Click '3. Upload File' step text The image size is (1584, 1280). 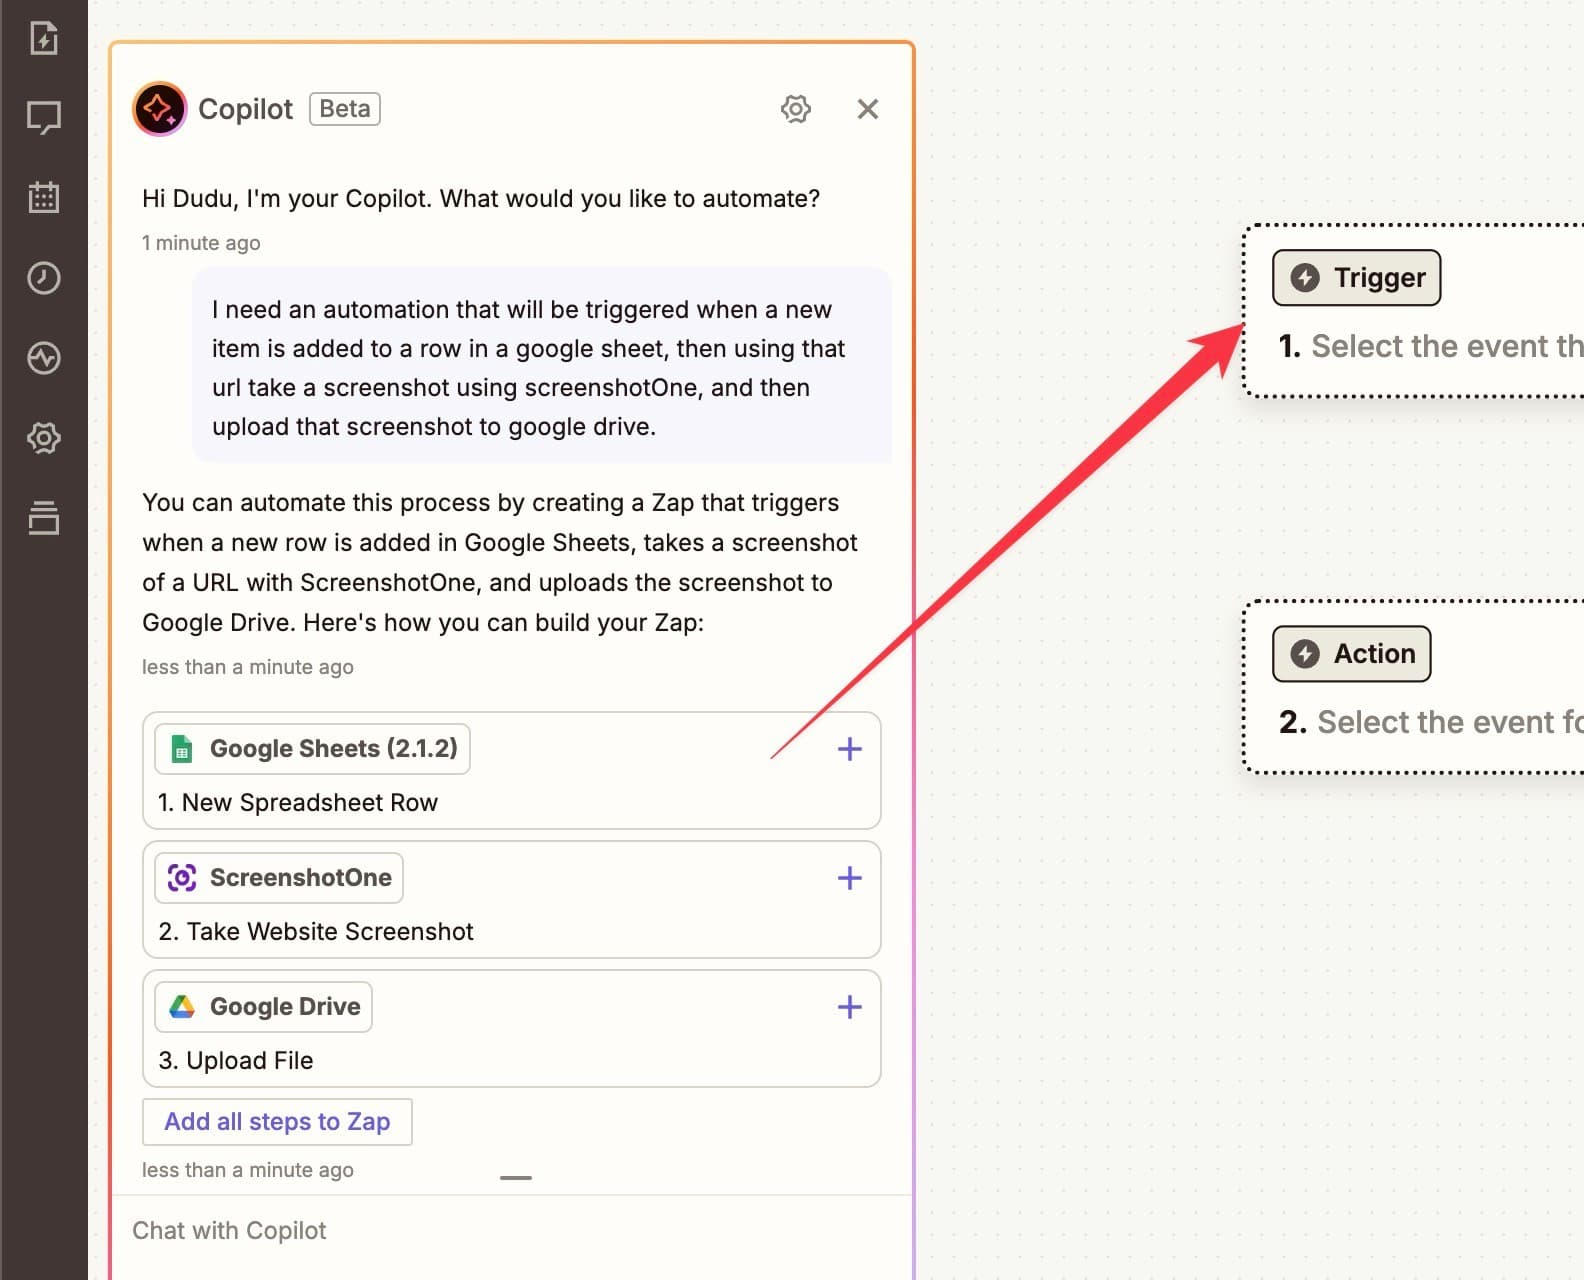click(236, 1061)
